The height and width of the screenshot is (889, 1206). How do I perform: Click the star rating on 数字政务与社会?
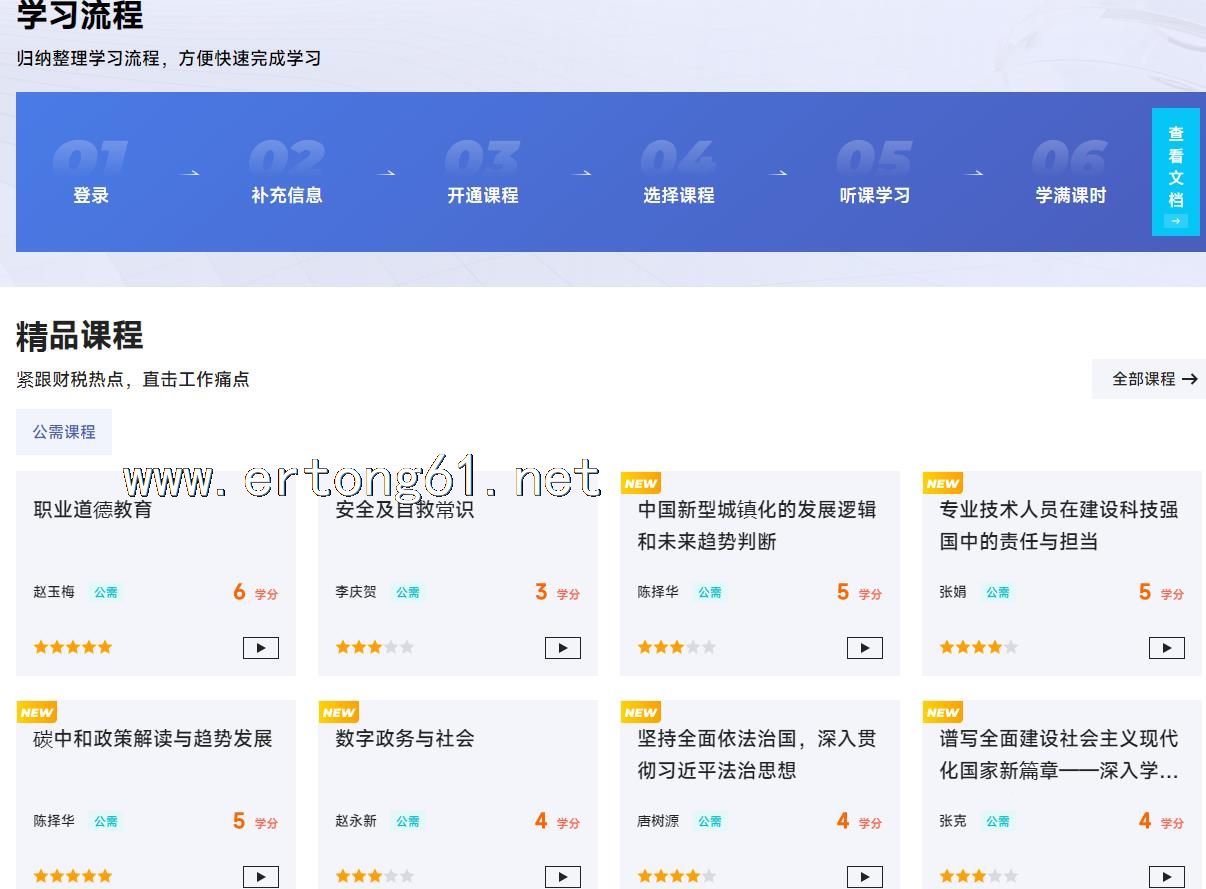click(x=374, y=876)
